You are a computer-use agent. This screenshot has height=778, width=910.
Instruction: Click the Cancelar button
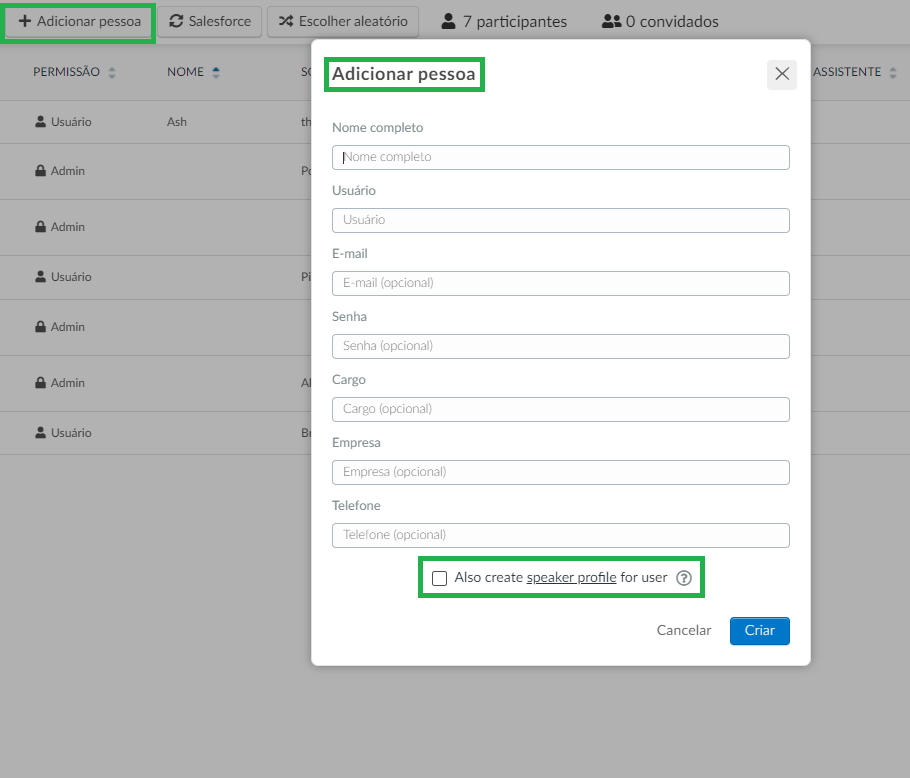point(684,631)
